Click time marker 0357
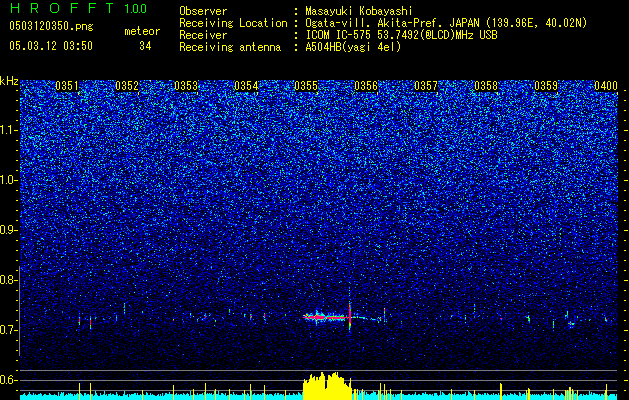Image resolution: width=629 pixels, height=400 pixels. [x=426, y=86]
